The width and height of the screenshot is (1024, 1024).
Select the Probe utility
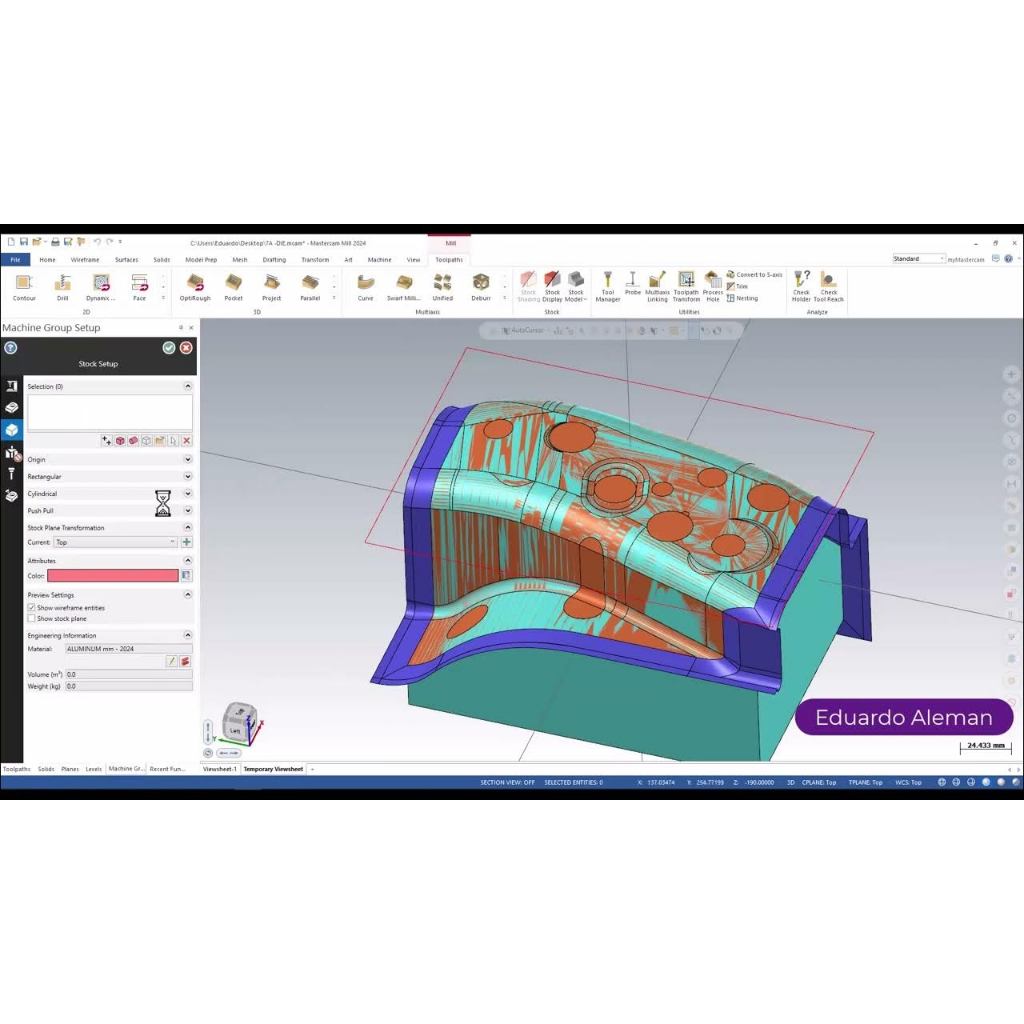(x=632, y=285)
